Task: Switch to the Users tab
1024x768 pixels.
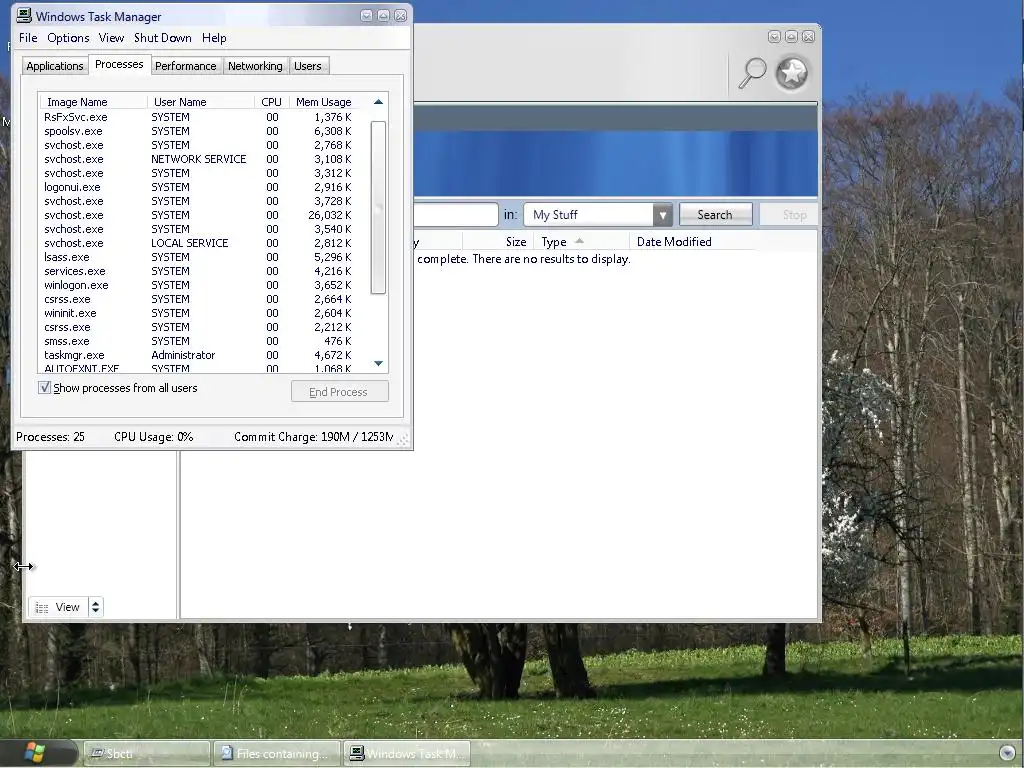Action: click(x=308, y=66)
